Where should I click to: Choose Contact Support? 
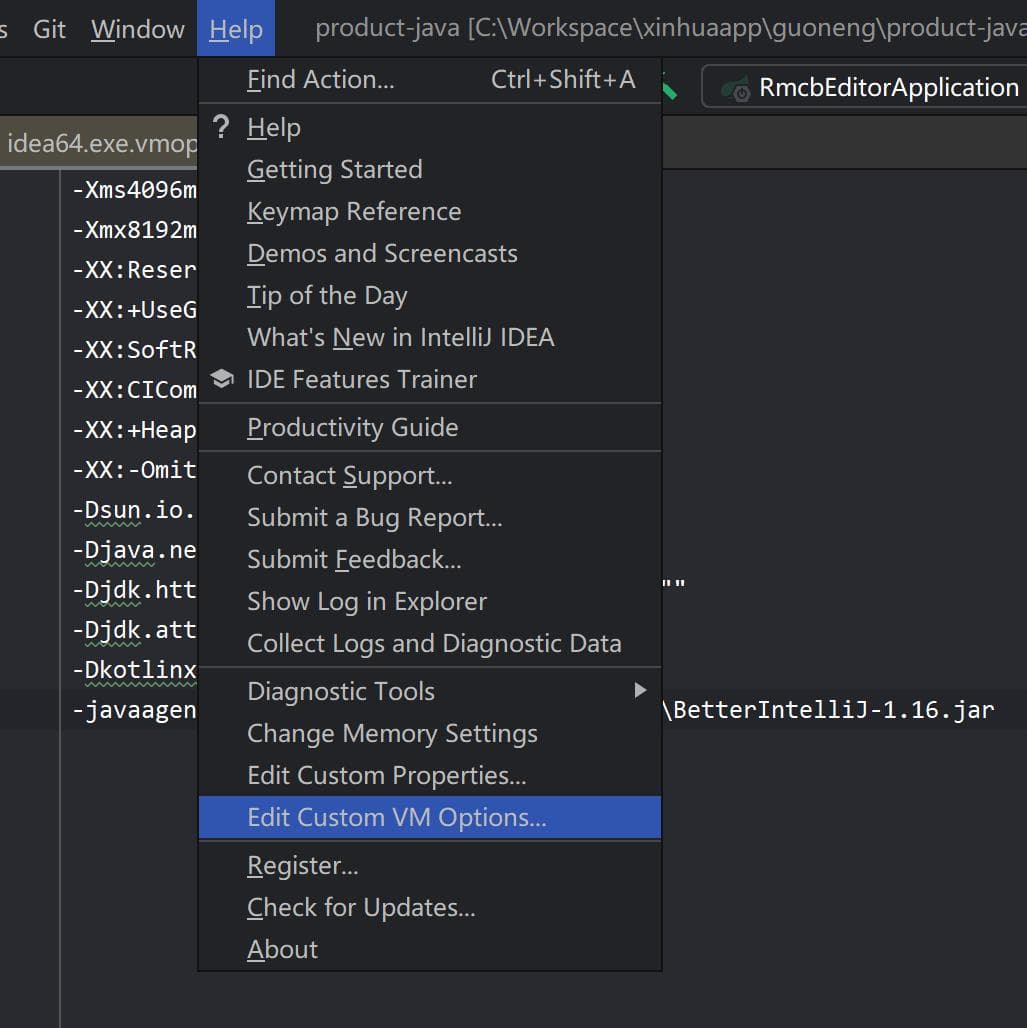coord(430,475)
